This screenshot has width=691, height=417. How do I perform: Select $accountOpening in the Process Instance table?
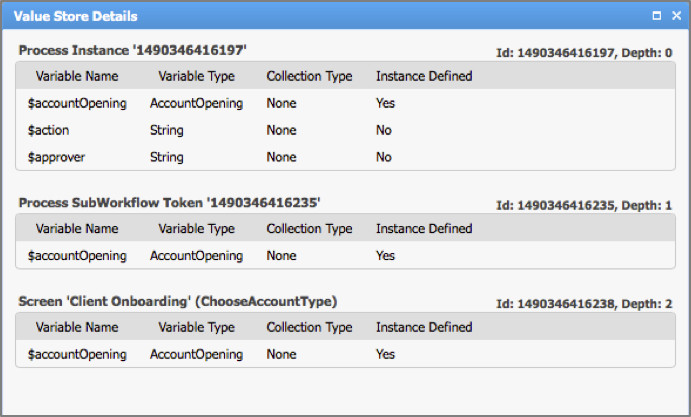(77, 103)
